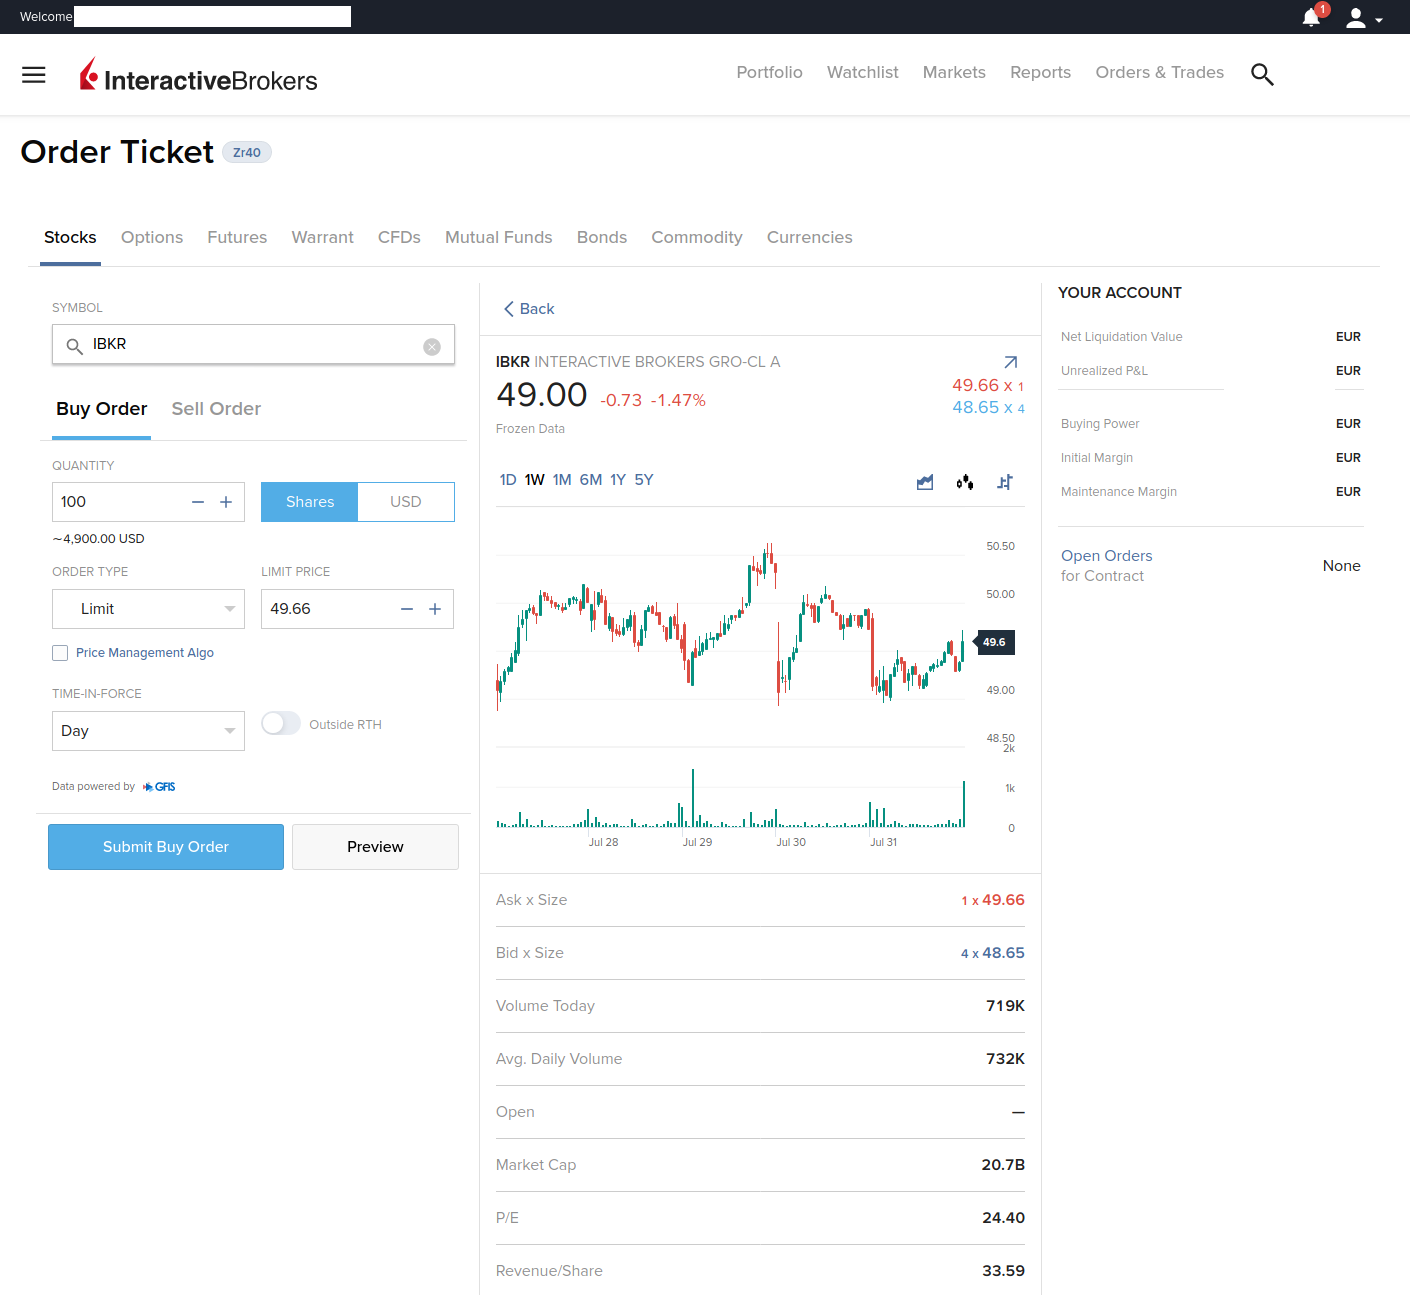Click the 49.6 price marker on chart
The image size is (1410, 1295).
point(993,642)
